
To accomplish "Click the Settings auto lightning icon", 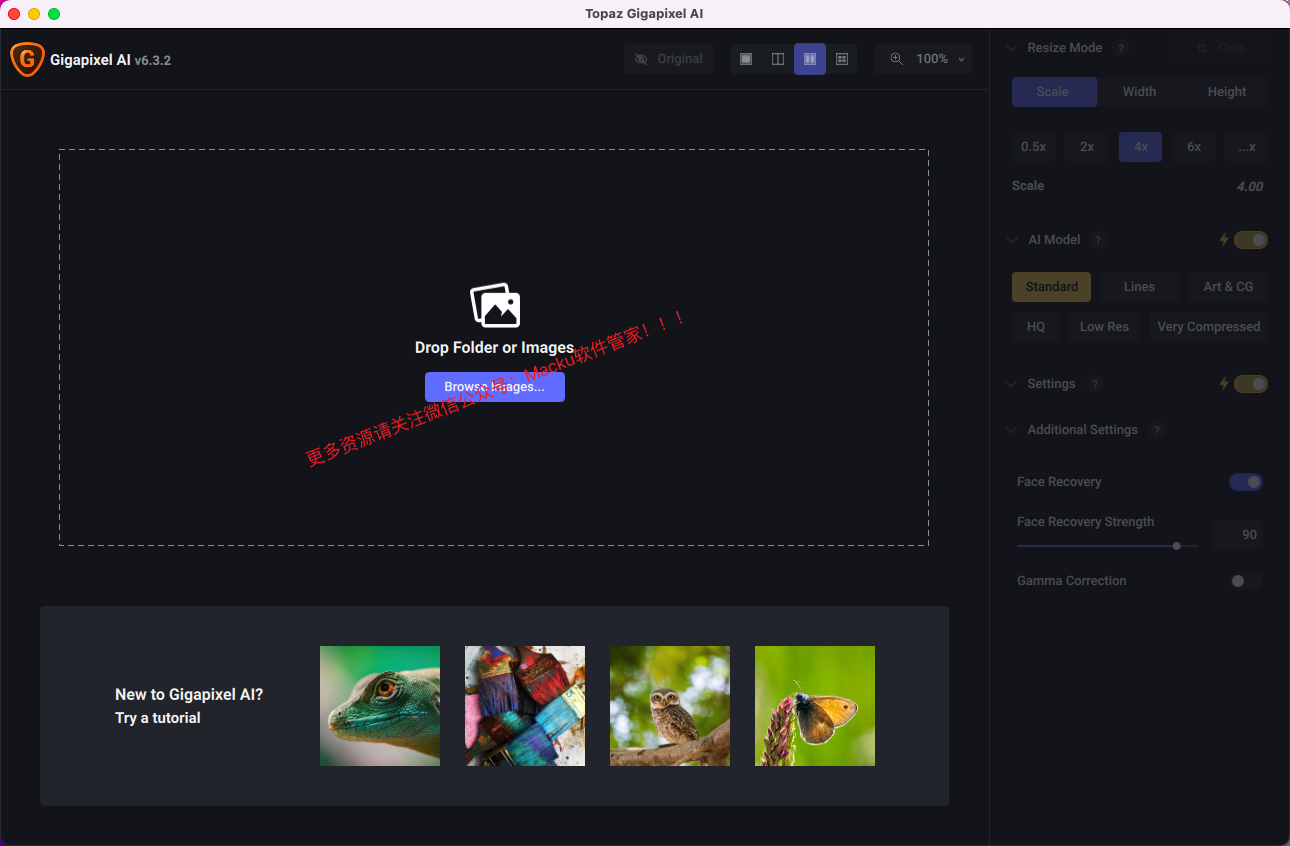I will coord(1223,384).
